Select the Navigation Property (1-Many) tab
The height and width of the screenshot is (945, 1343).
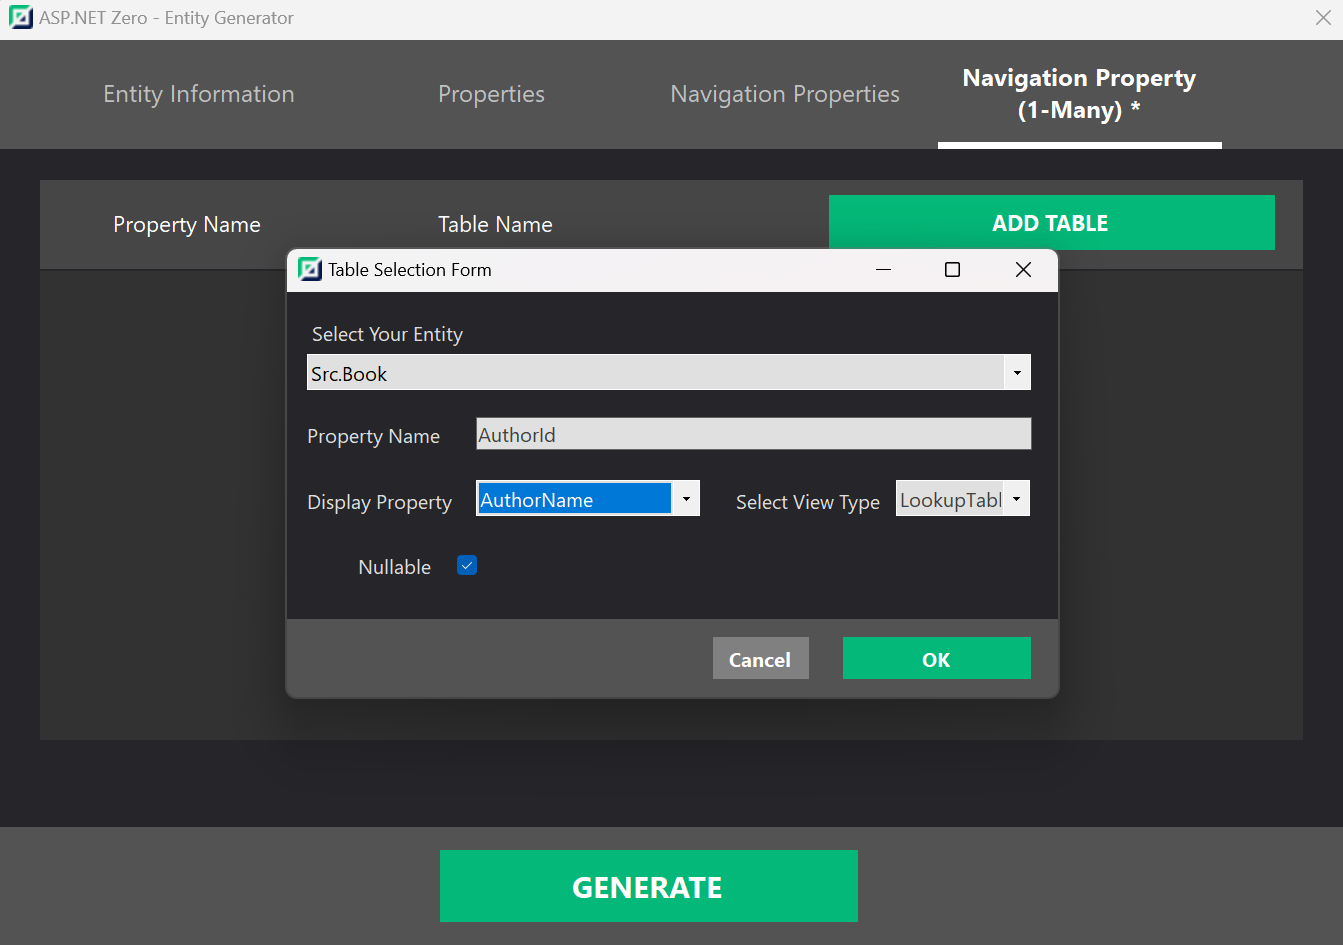pos(1079,94)
